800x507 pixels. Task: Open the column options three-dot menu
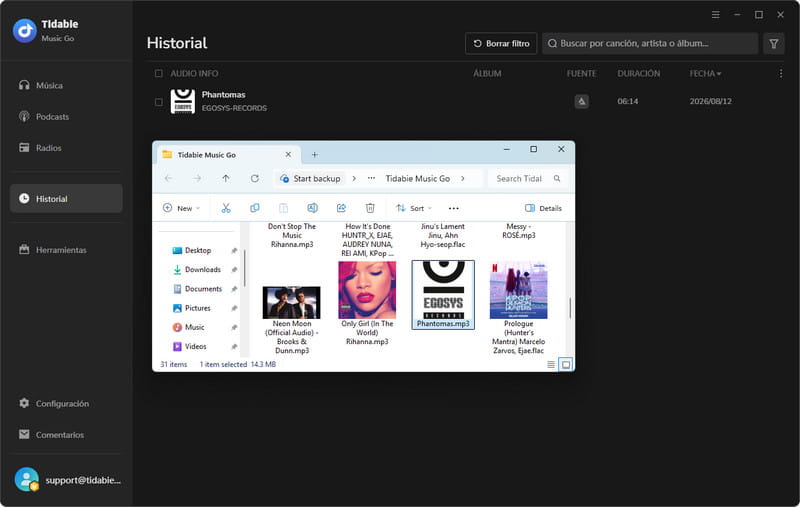[x=781, y=73]
